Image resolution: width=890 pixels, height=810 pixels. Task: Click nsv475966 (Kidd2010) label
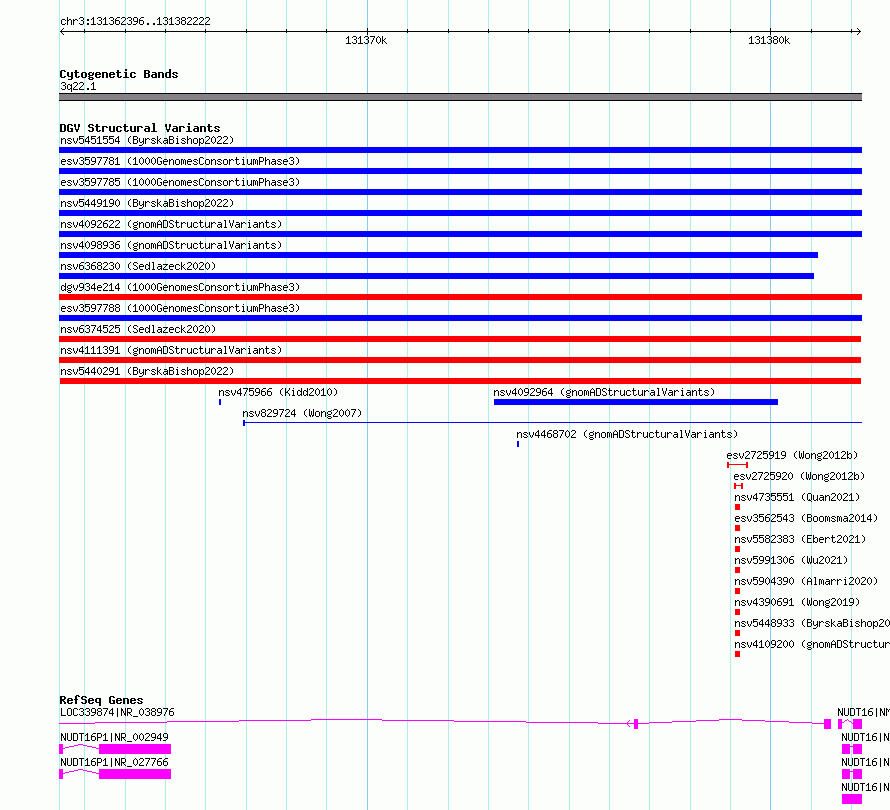(278, 392)
